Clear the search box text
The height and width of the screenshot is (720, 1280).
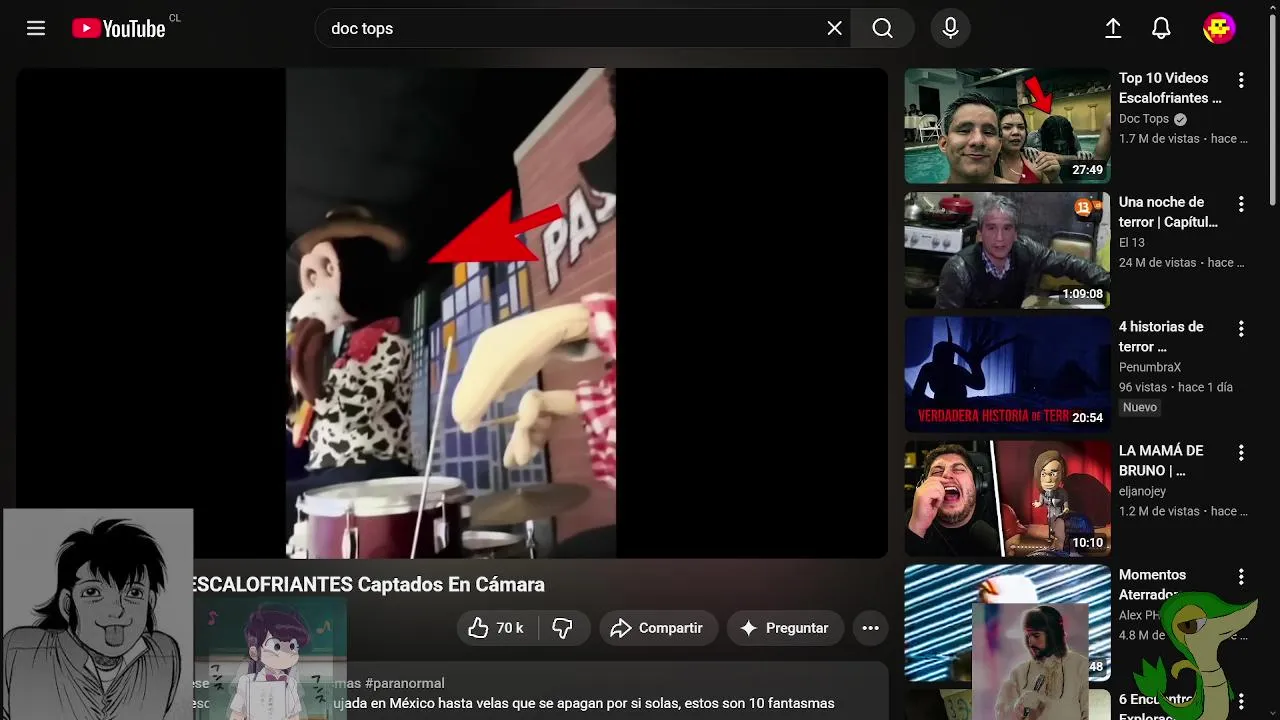(x=834, y=28)
